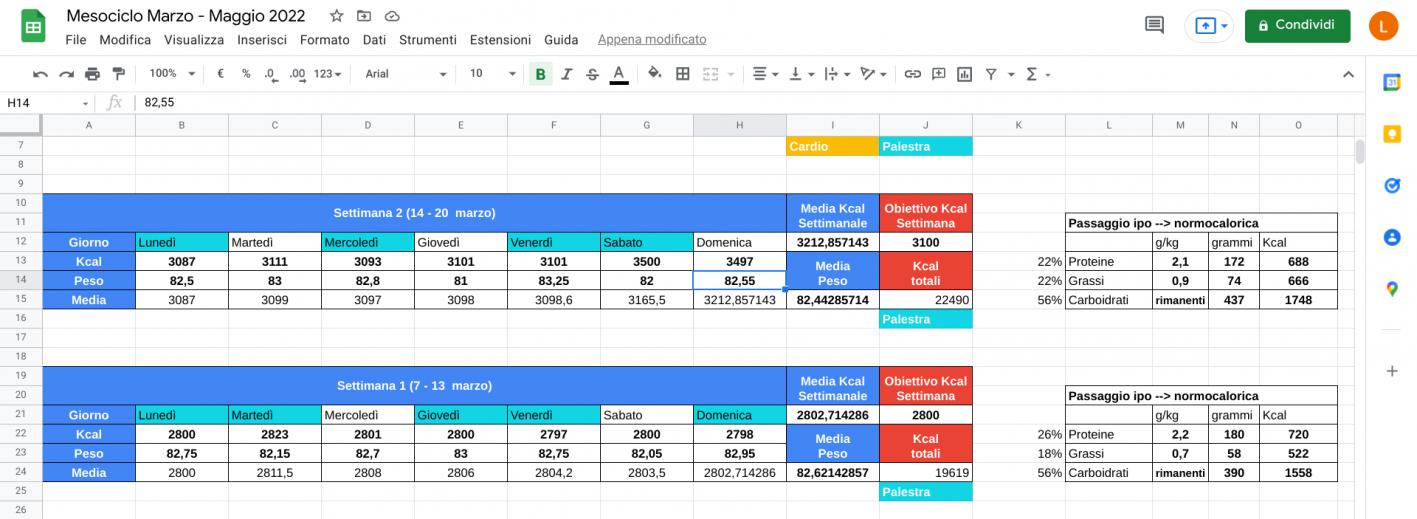The height and width of the screenshot is (519, 1417).
Task: Toggle strikethrough formatting
Action: (592, 74)
